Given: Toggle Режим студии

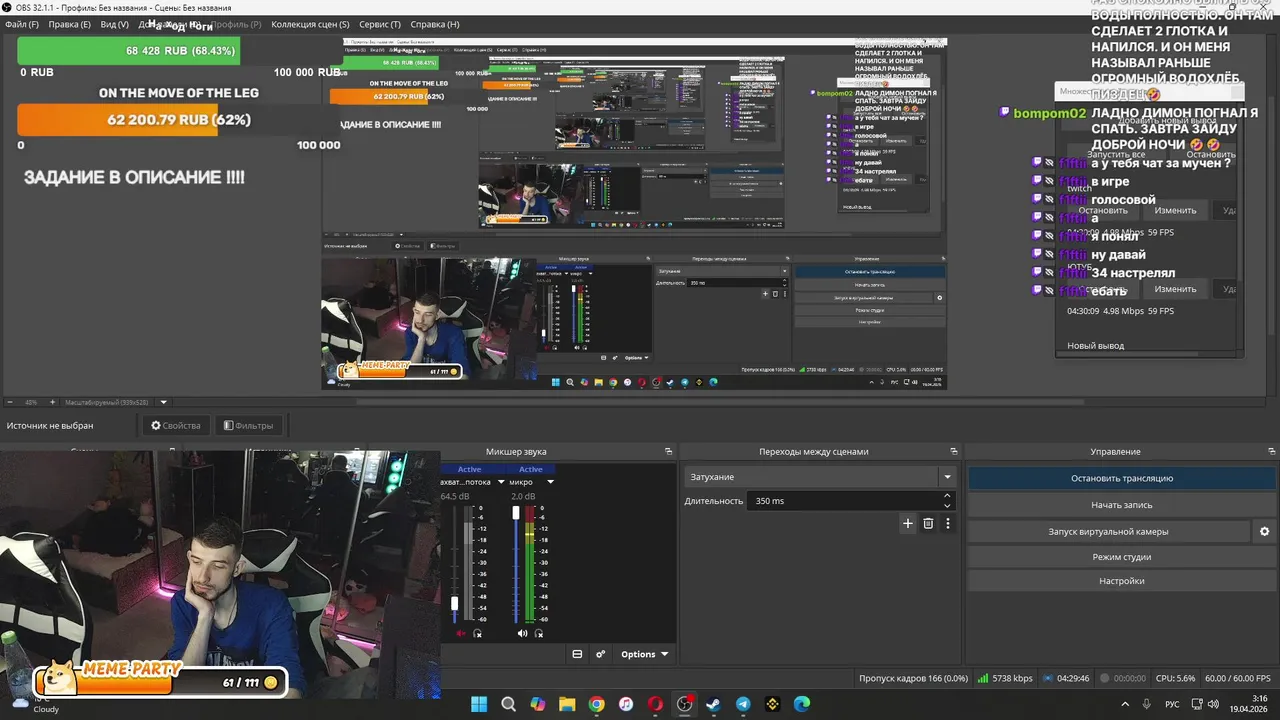Looking at the screenshot, I should click(x=1122, y=557).
